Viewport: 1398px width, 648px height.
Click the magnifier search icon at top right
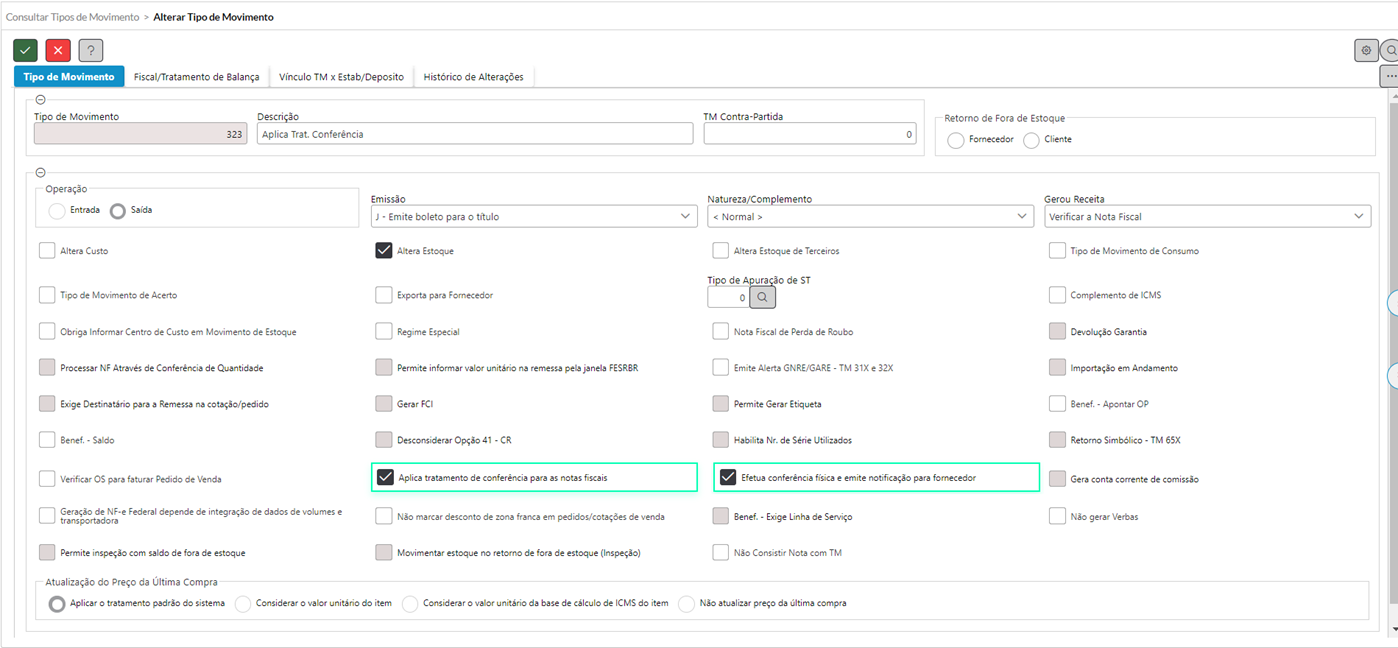click(1390, 50)
